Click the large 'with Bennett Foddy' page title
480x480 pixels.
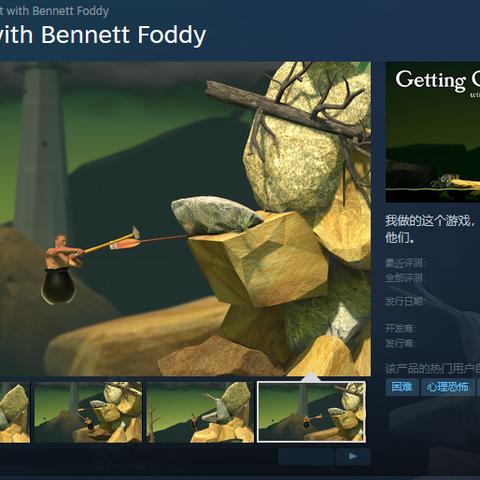[x=103, y=35]
